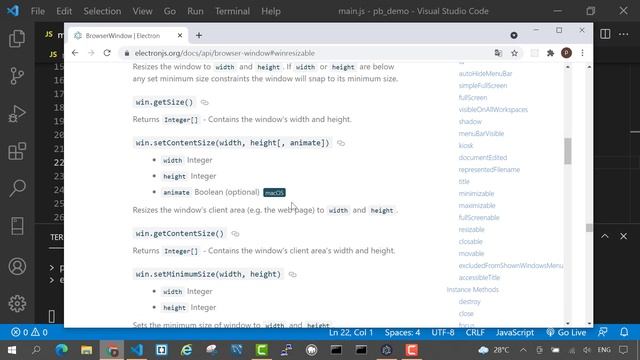Viewport: 640px width, 360px height.
Task: Open the Help menu in VS Code
Action: click(271, 11)
